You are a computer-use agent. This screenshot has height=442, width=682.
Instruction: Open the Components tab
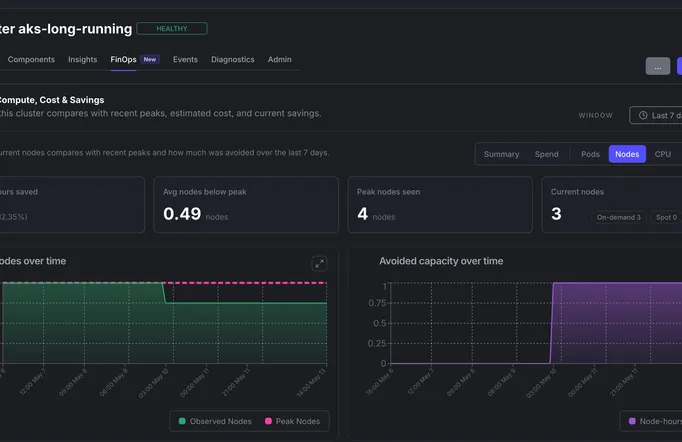tap(31, 60)
